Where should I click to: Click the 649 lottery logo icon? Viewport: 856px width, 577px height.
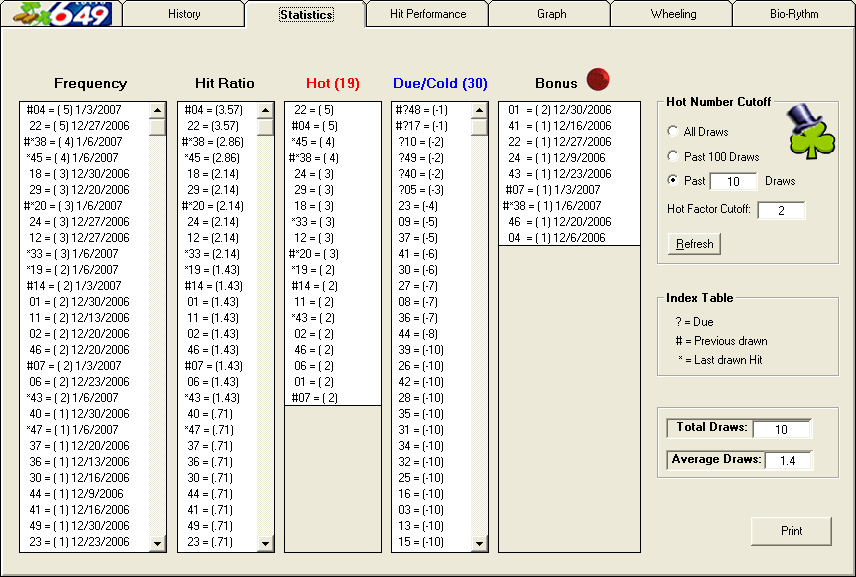pos(60,13)
